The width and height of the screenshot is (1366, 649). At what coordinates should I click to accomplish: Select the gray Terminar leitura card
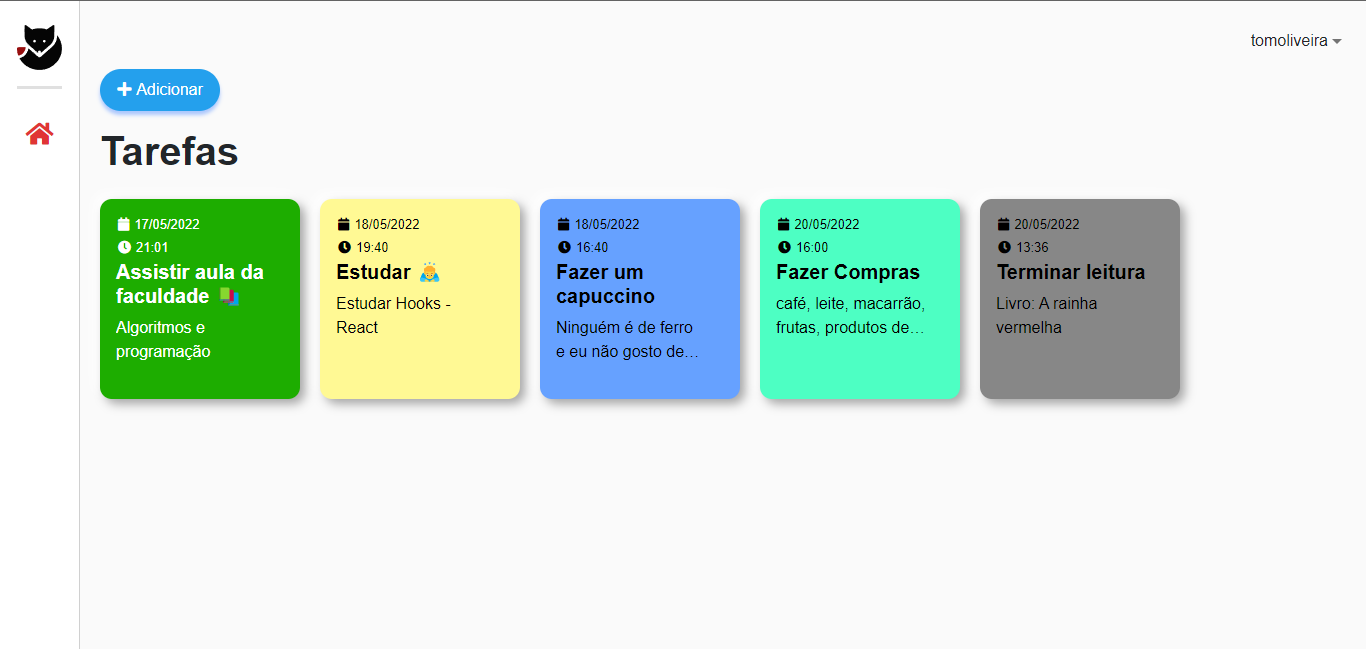pos(1080,298)
